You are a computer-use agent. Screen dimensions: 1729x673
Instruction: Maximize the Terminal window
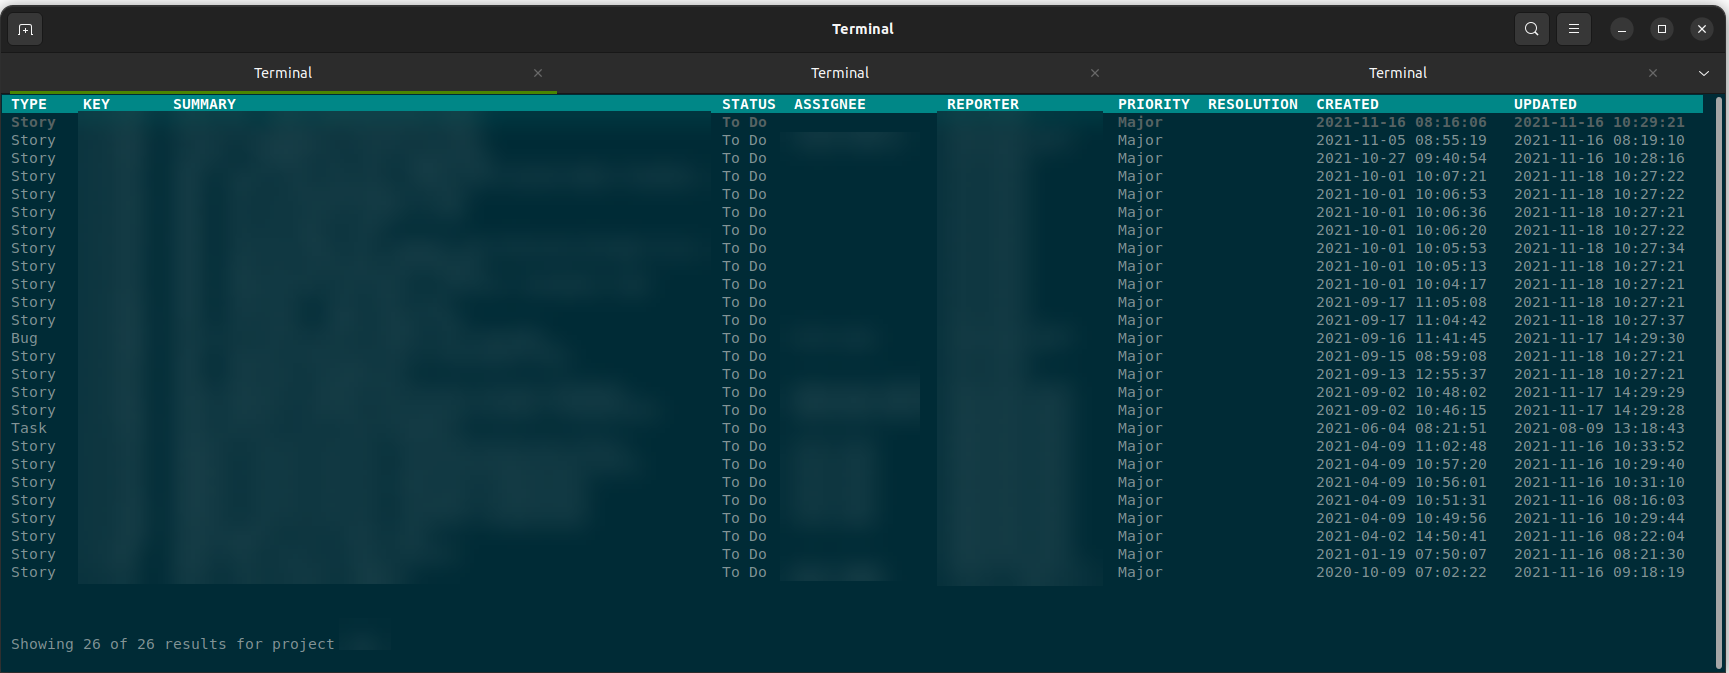tap(1662, 29)
